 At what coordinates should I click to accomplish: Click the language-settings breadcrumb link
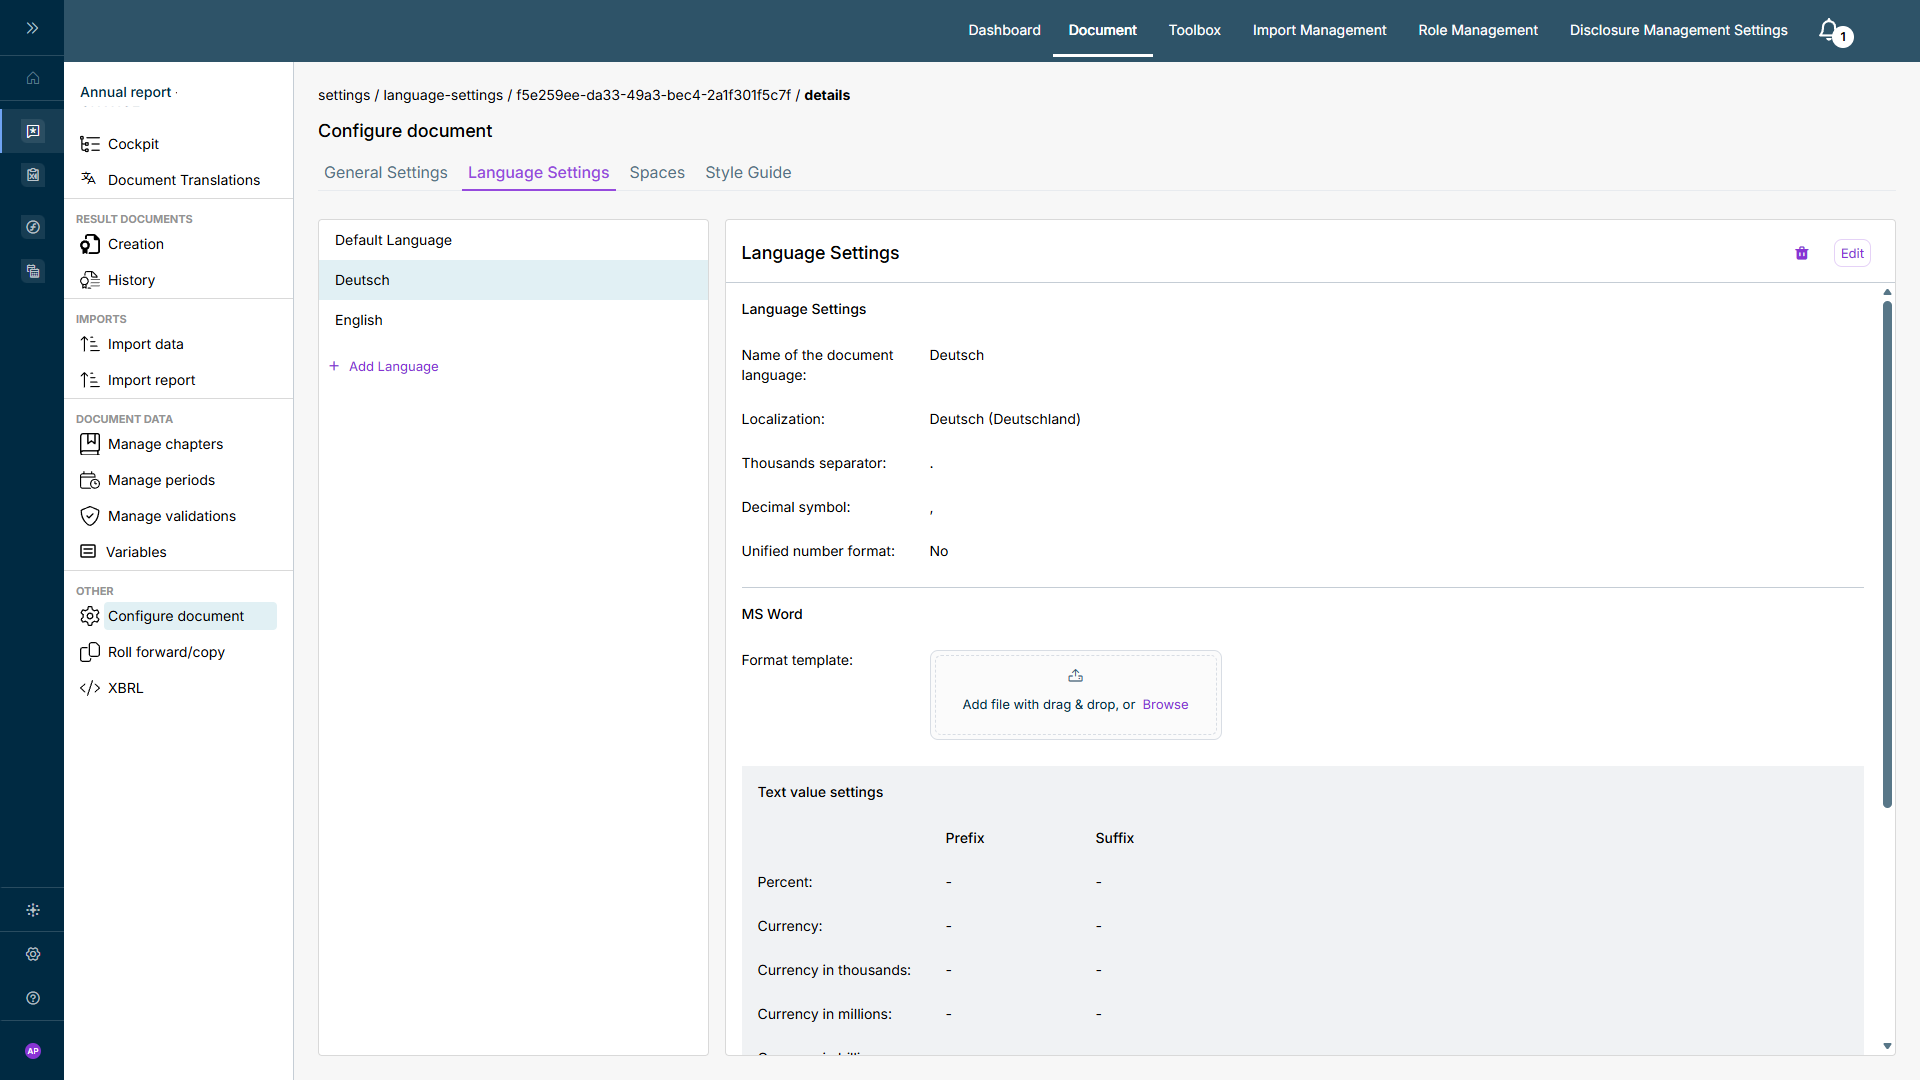click(443, 95)
